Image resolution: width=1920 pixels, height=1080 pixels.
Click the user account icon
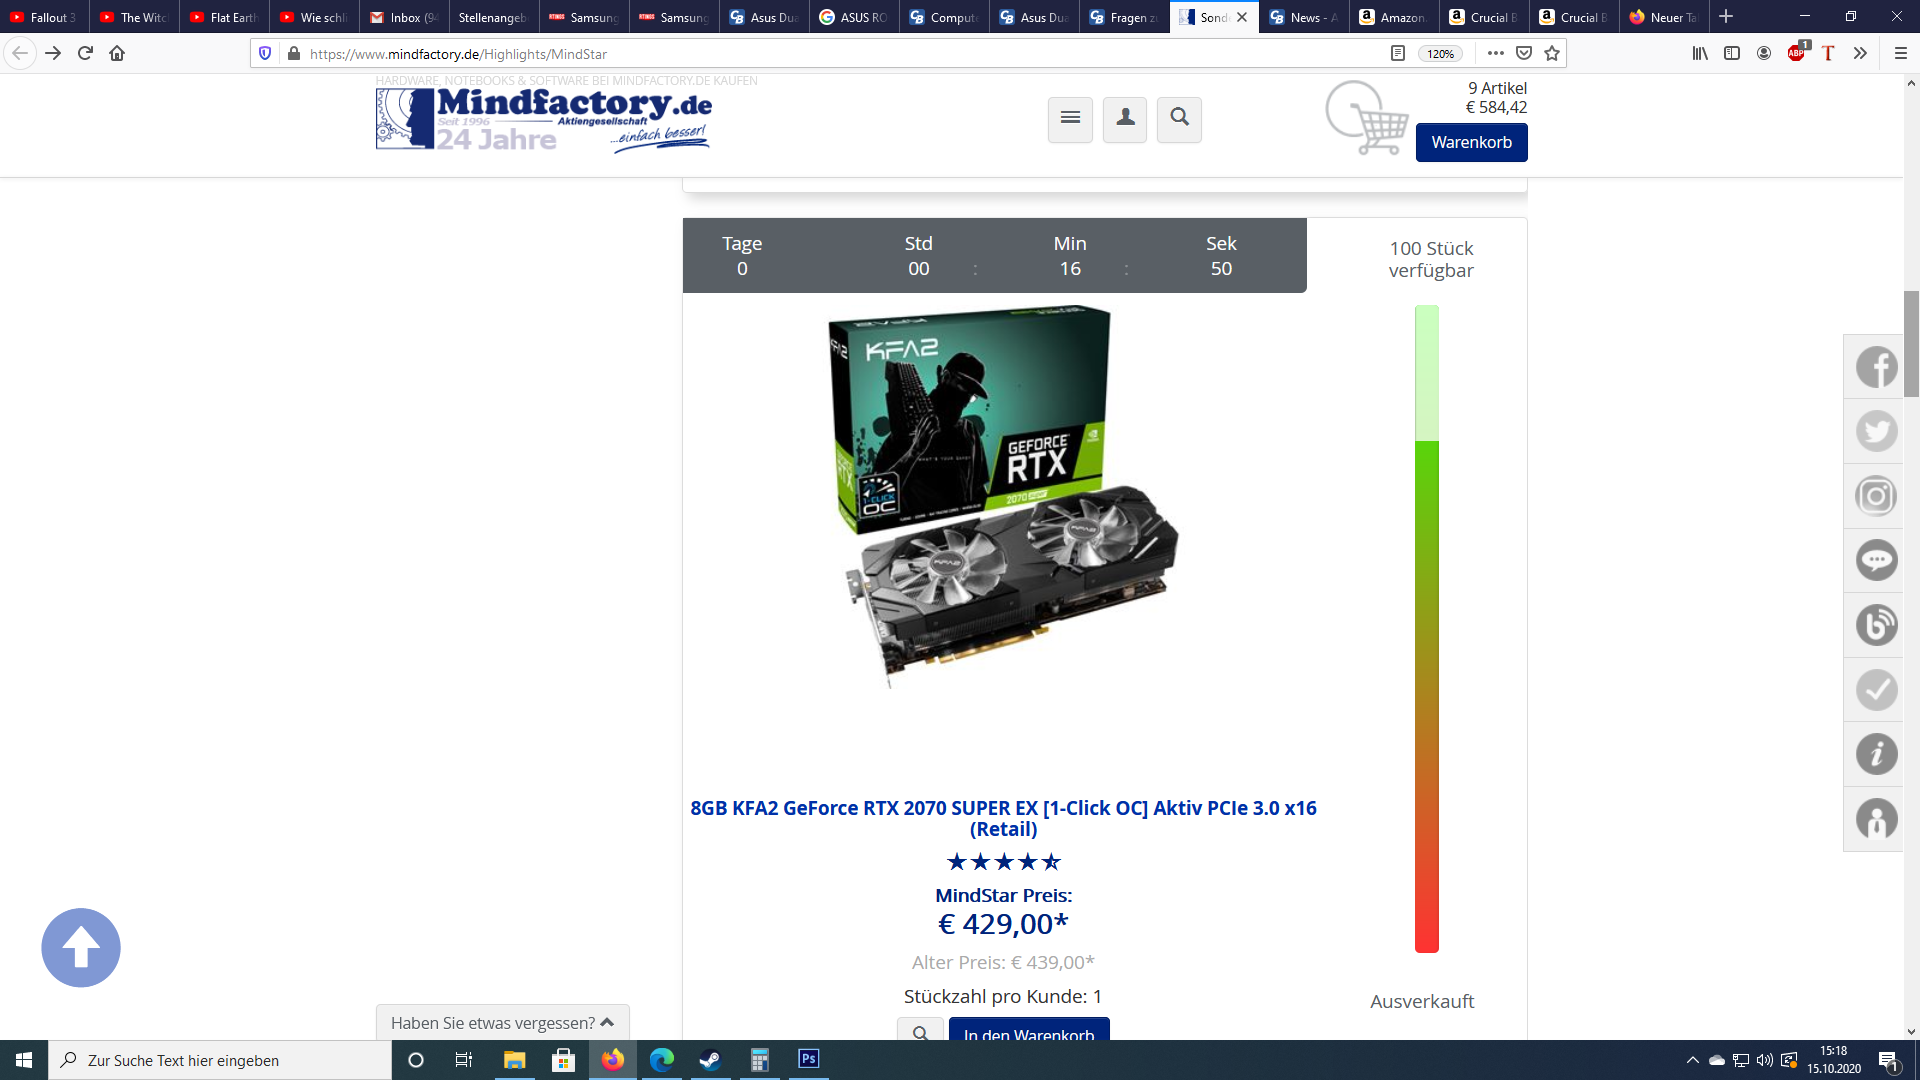click(x=1125, y=119)
